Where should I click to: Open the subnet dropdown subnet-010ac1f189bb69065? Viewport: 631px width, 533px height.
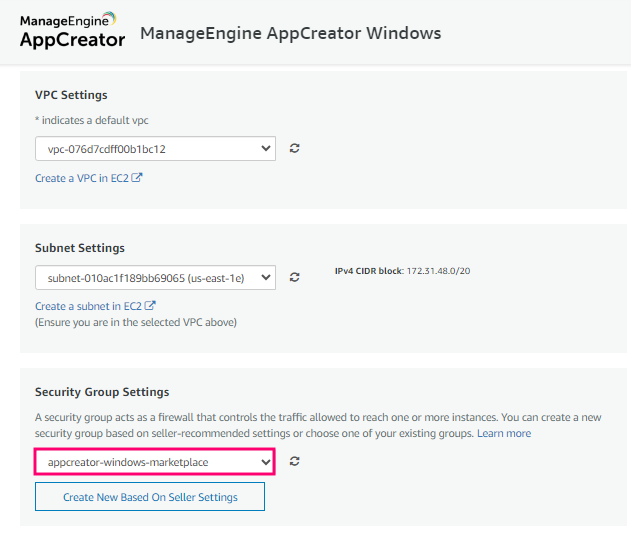(155, 277)
